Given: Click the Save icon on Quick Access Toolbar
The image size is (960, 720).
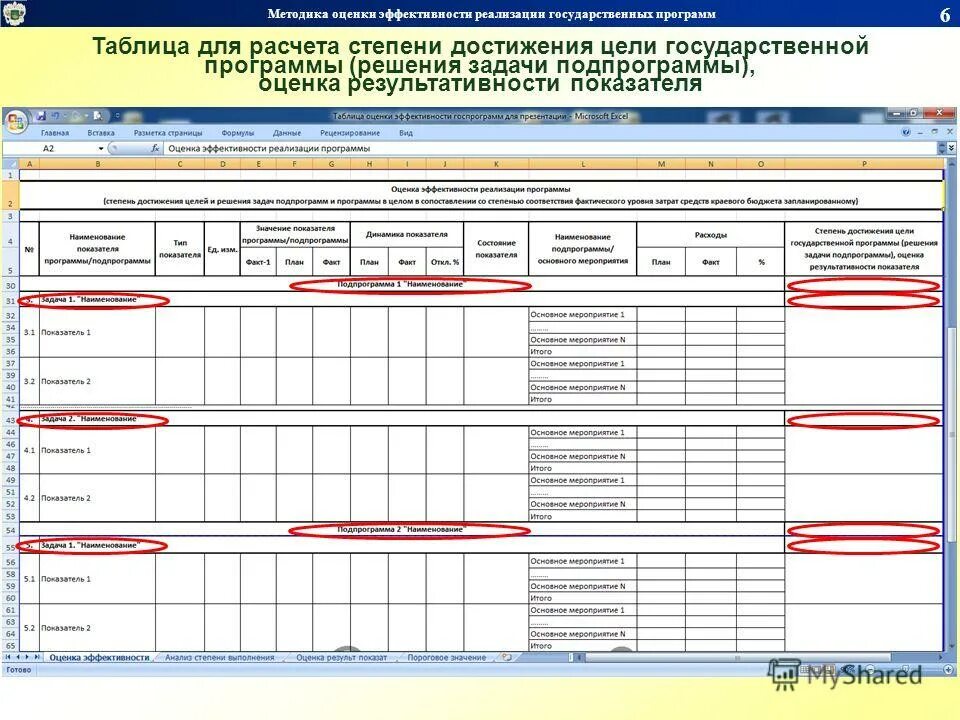Looking at the screenshot, I should click(x=41, y=115).
